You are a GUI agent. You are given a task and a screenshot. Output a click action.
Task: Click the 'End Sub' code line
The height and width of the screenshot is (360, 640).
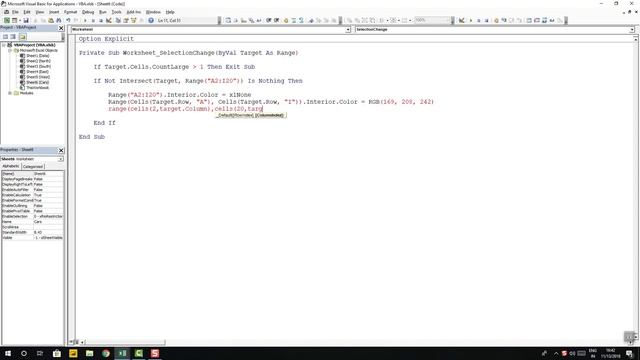(x=92, y=137)
